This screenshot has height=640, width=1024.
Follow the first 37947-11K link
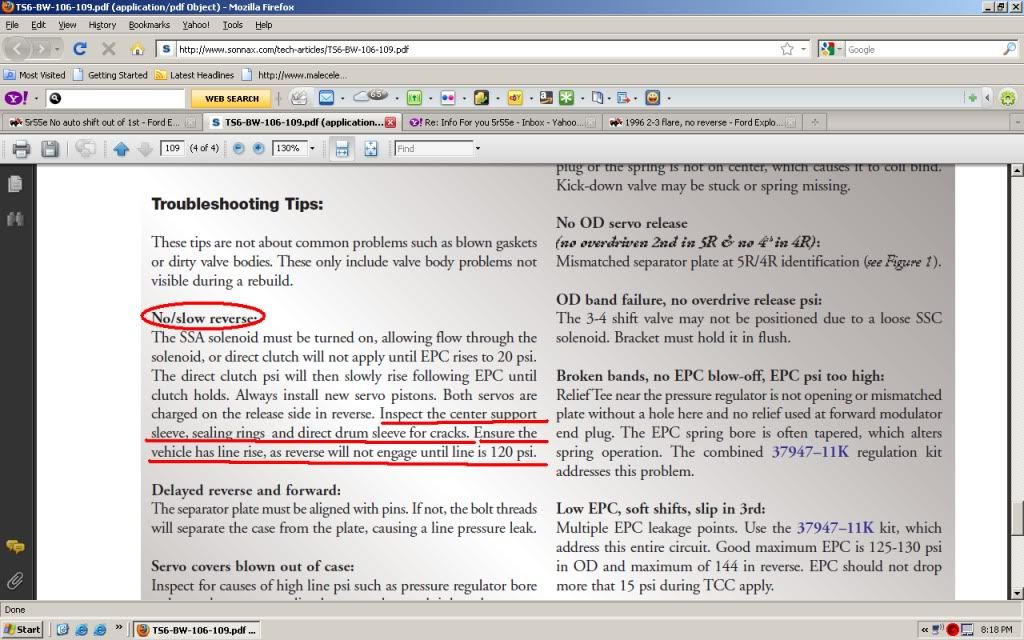pyautogui.click(x=810, y=452)
